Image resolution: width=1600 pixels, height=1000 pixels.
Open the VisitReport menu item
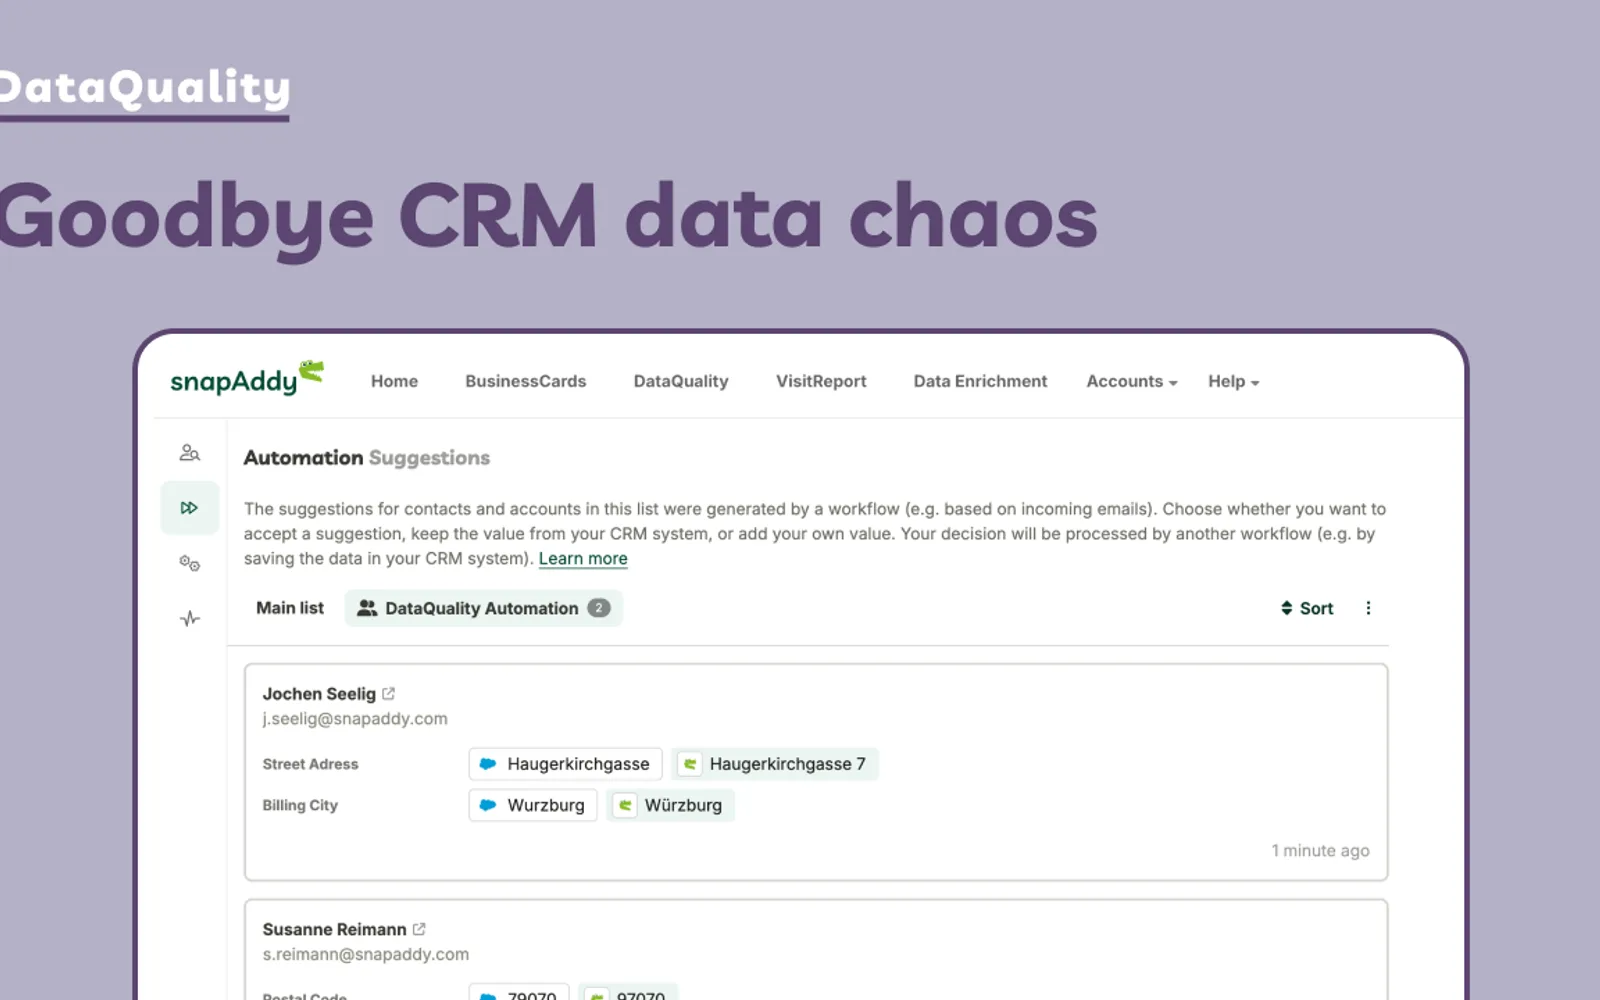click(821, 381)
